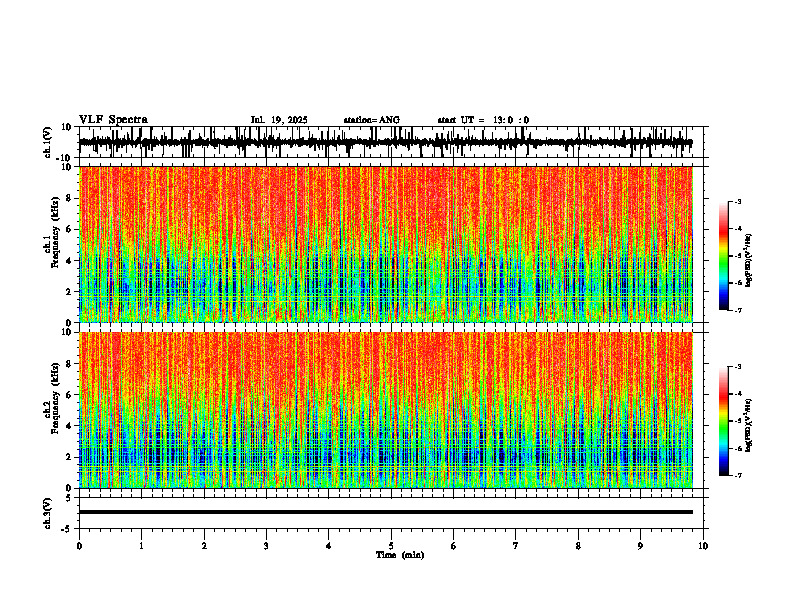Click the "5" tick on ch.3(V) axis
The width and height of the screenshot is (792, 612).
coord(70,498)
